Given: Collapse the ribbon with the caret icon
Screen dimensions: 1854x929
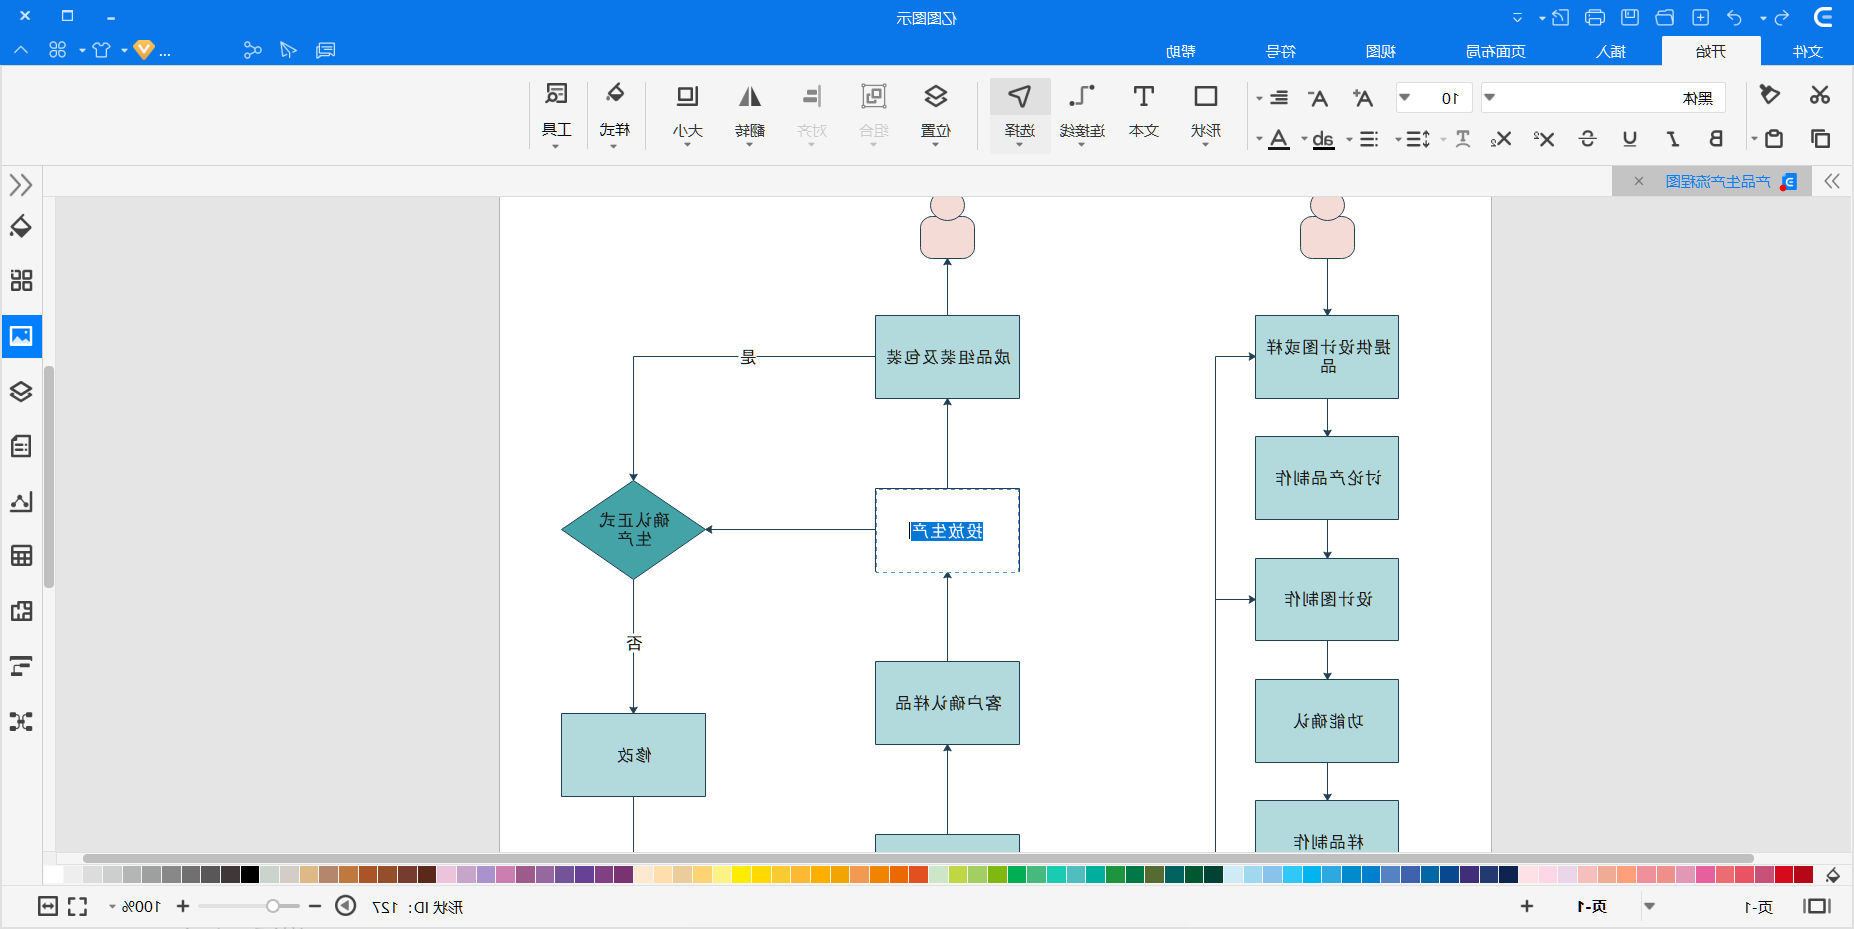Looking at the screenshot, I should pyautogui.click(x=21, y=50).
